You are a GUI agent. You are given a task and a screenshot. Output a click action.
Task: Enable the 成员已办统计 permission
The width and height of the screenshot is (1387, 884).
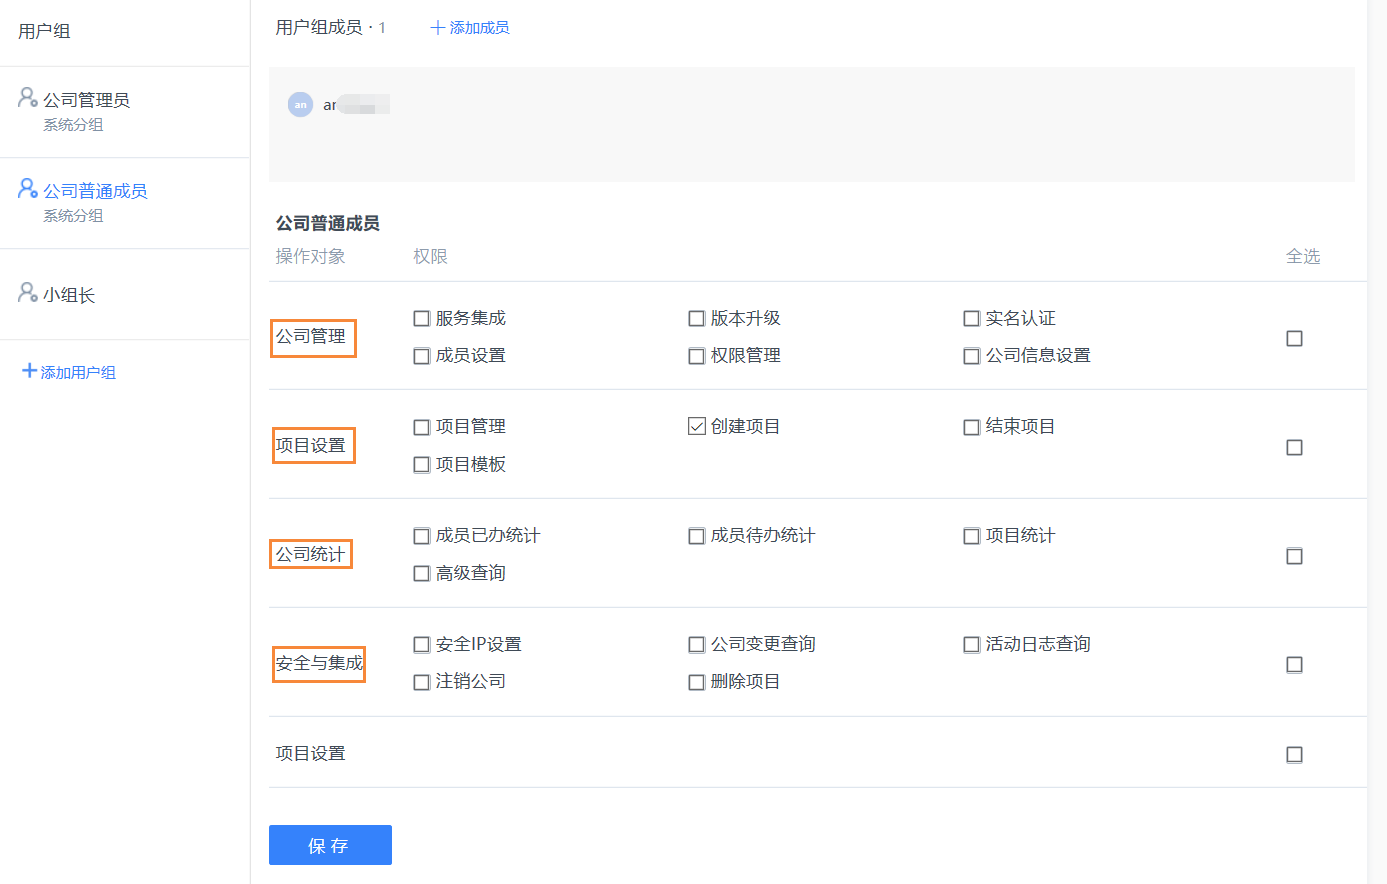422,536
